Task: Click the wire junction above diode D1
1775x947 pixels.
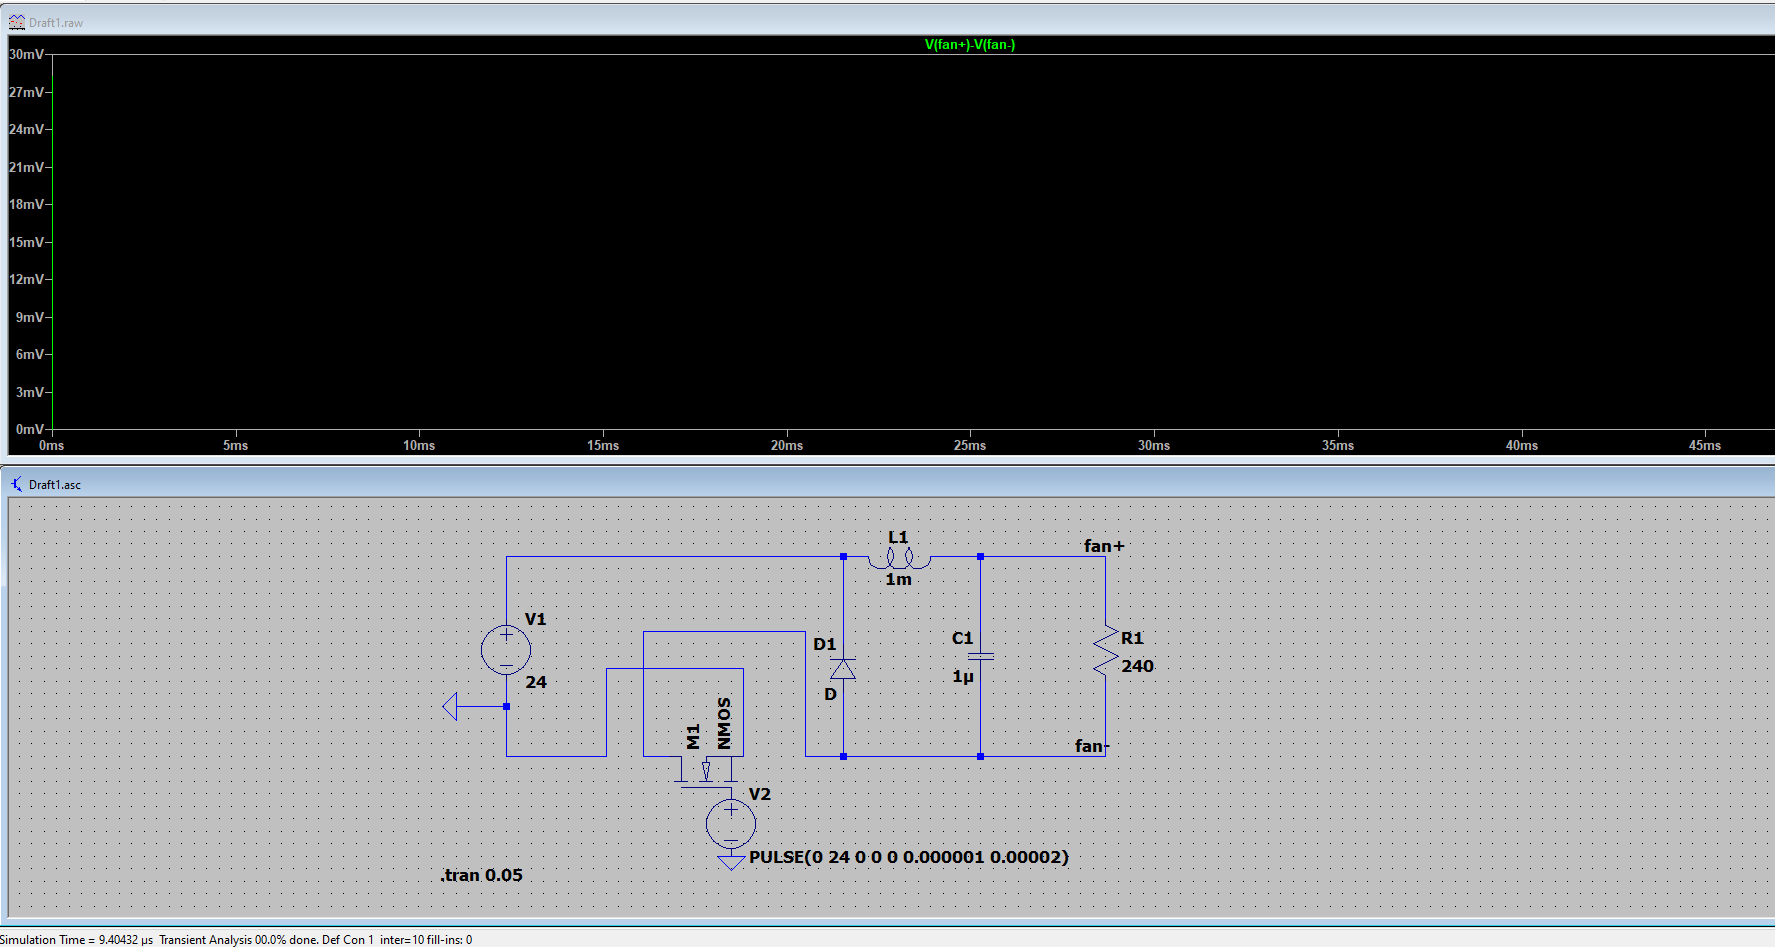Action: point(843,557)
